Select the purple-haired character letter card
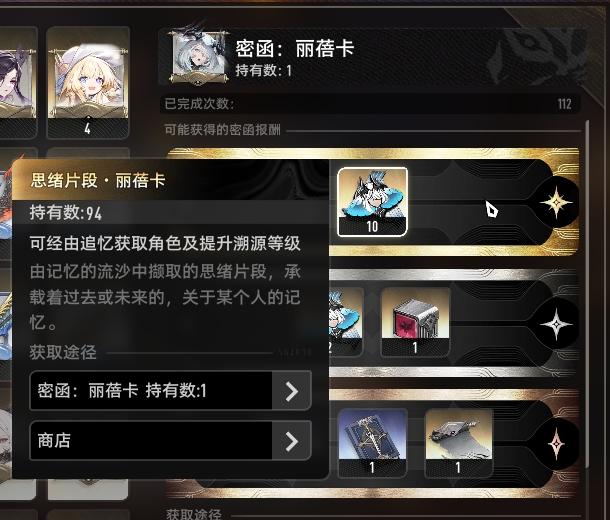Image resolution: width=610 pixels, height=520 pixels. 18,82
